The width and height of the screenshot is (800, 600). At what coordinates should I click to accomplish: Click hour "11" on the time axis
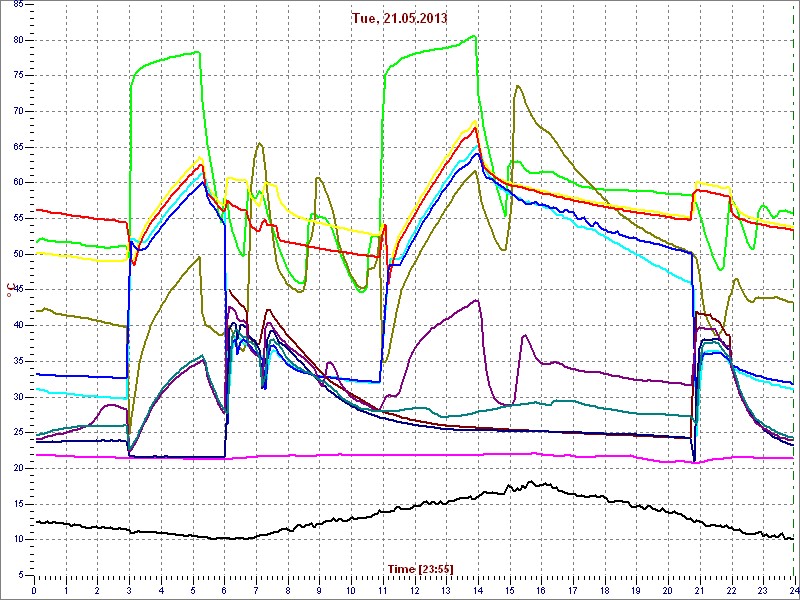click(x=382, y=590)
